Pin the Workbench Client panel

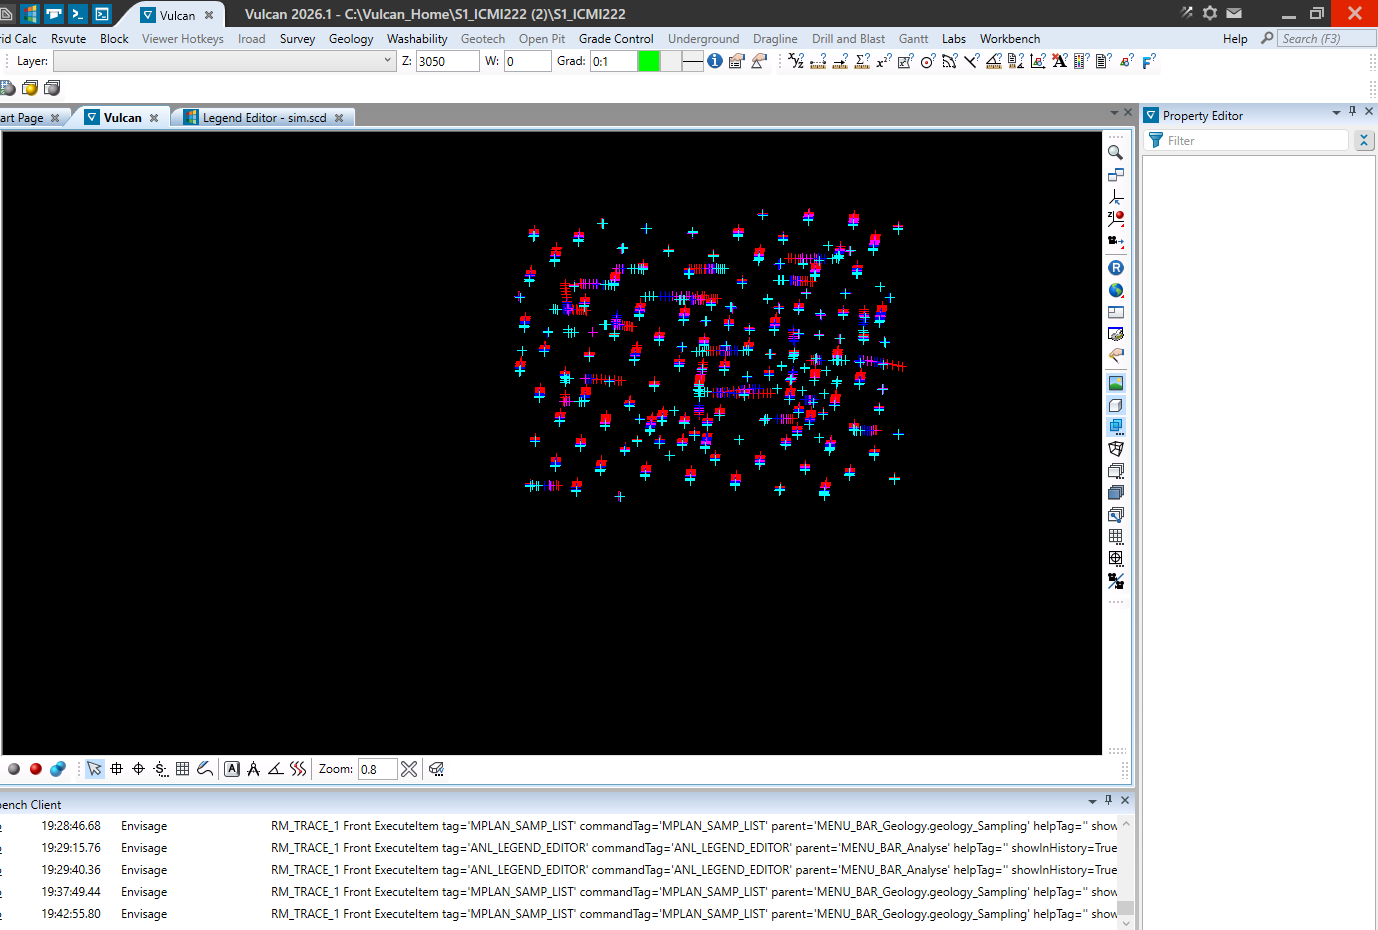click(1108, 800)
